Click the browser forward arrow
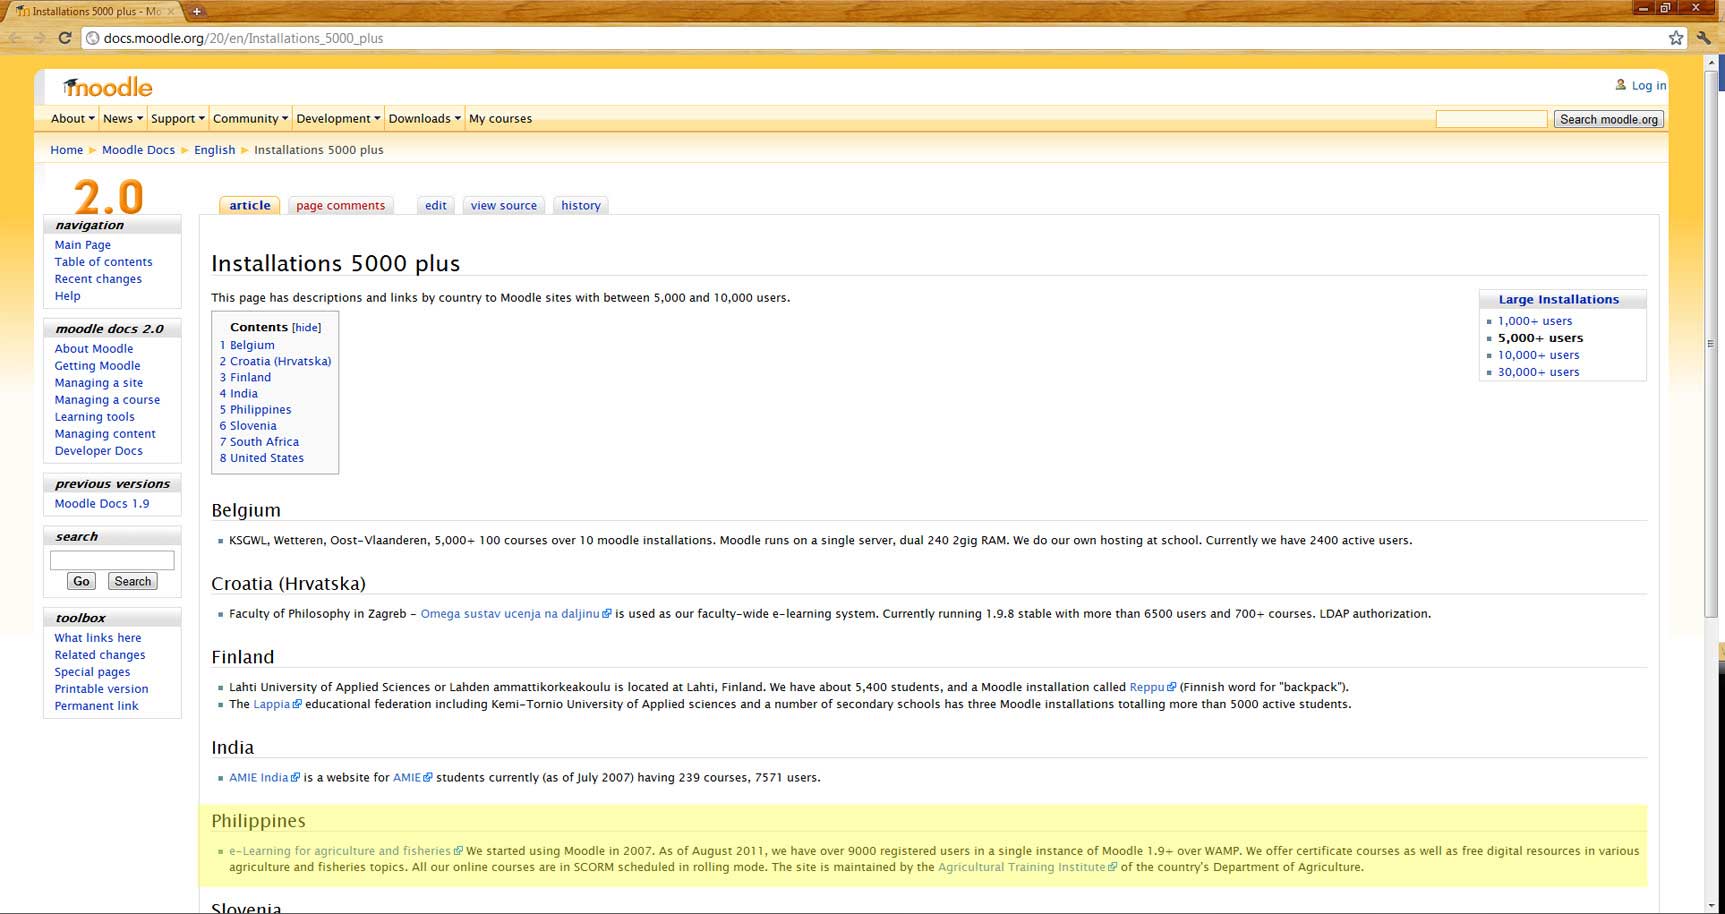Screen dimensions: 1725x914 pyautogui.click(x=40, y=38)
